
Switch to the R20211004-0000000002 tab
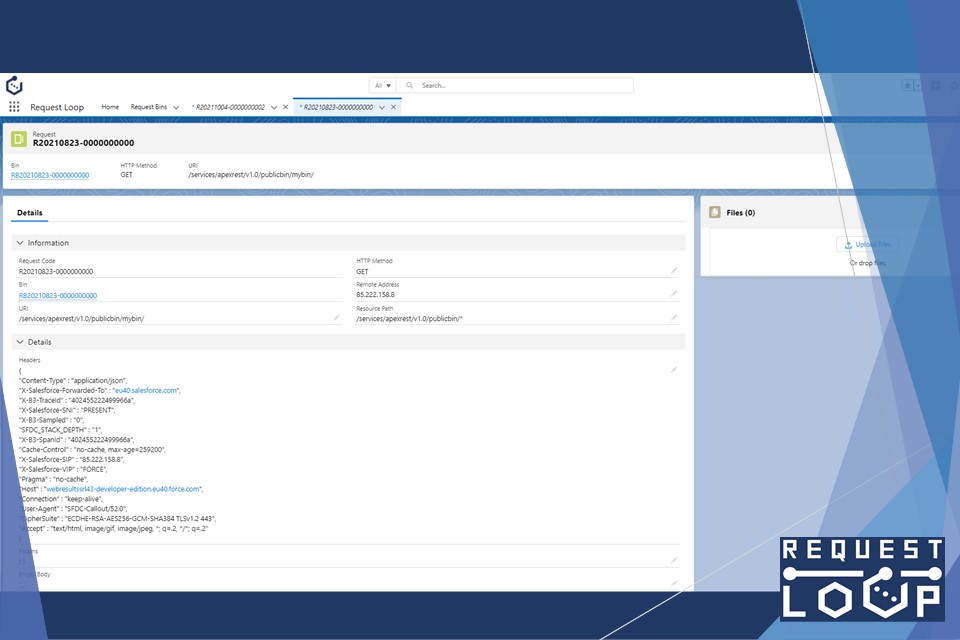pos(229,107)
